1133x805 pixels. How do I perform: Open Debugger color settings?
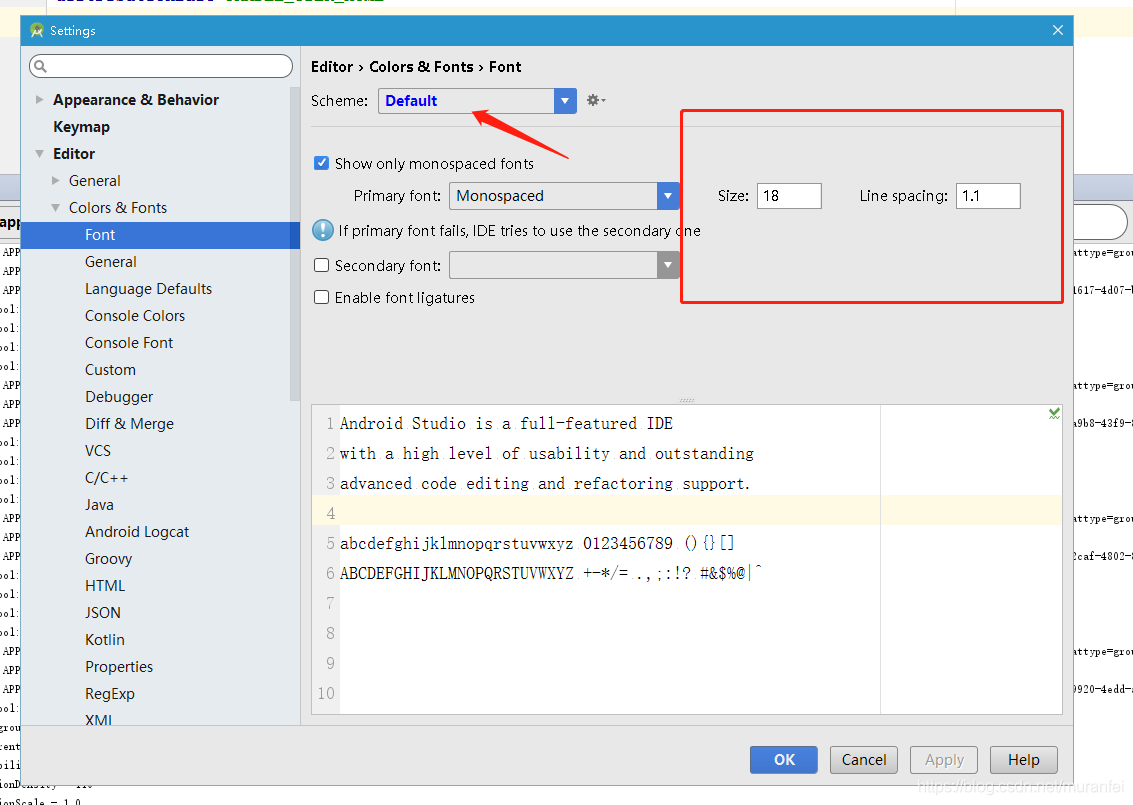click(119, 397)
